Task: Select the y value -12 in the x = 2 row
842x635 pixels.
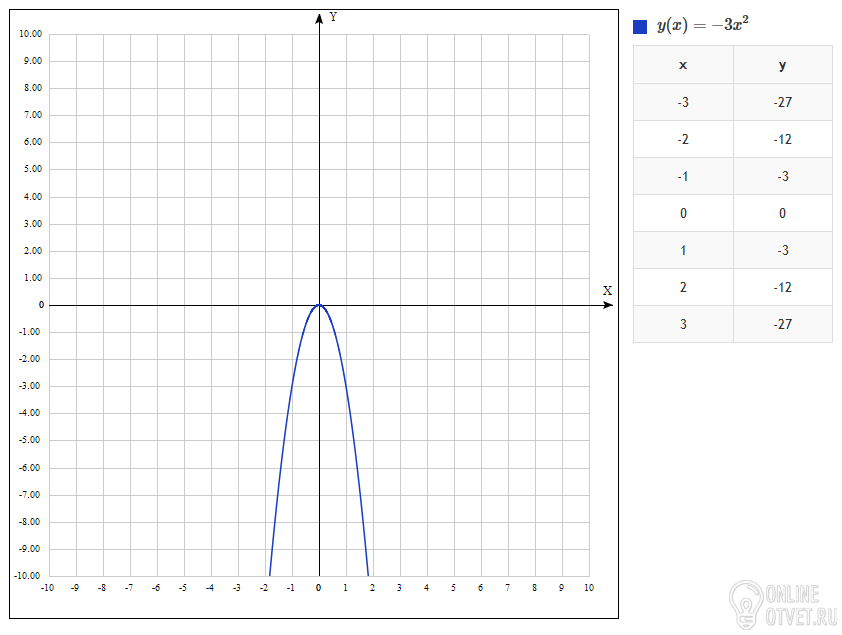Action: click(x=782, y=287)
